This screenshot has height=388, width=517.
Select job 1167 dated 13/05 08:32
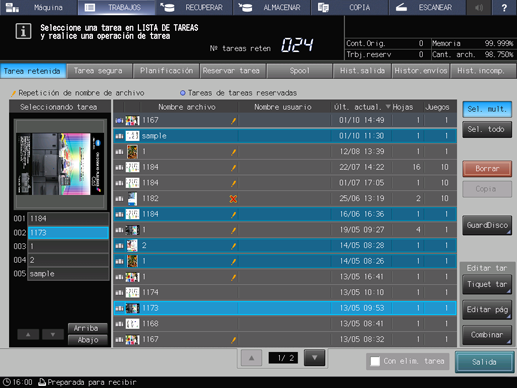coord(285,340)
